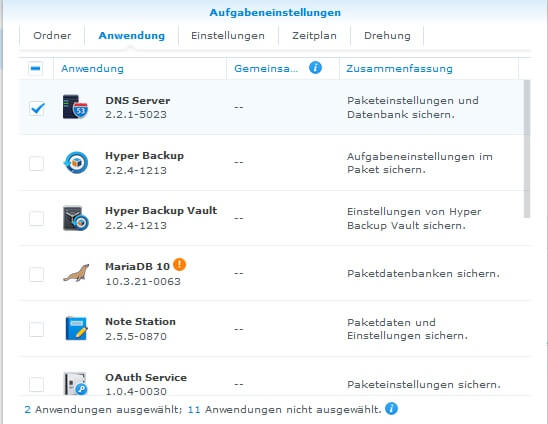Open the Ordner tab

[x=52, y=36]
